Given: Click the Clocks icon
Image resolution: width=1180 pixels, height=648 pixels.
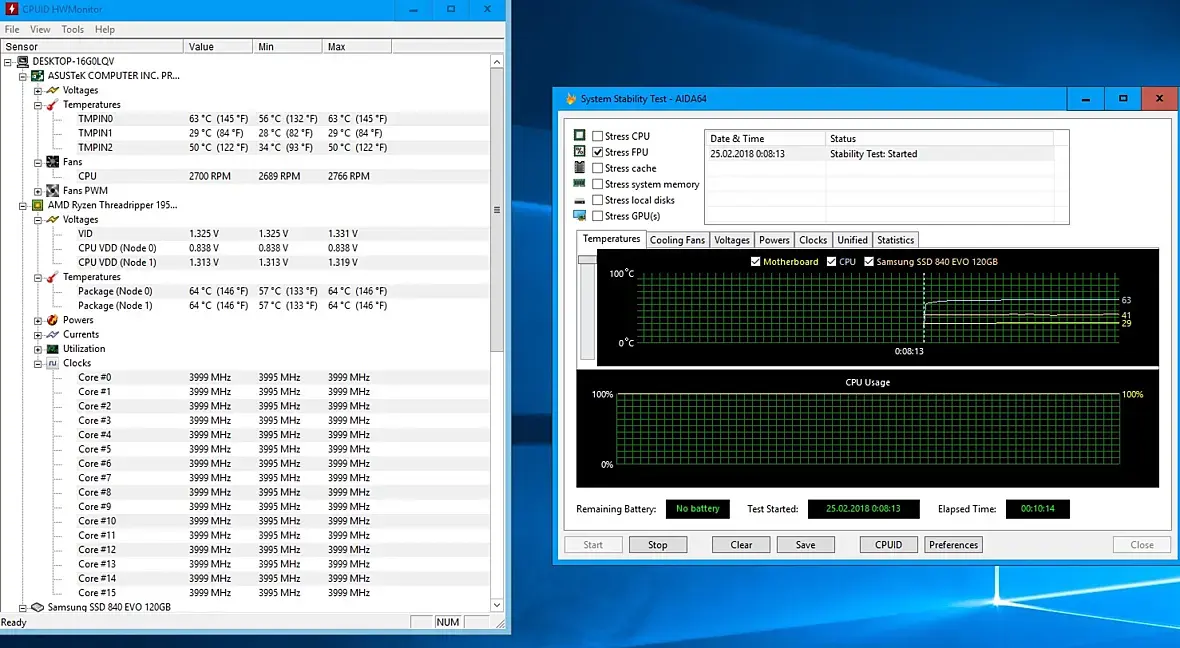Looking at the screenshot, I should tap(53, 363).
